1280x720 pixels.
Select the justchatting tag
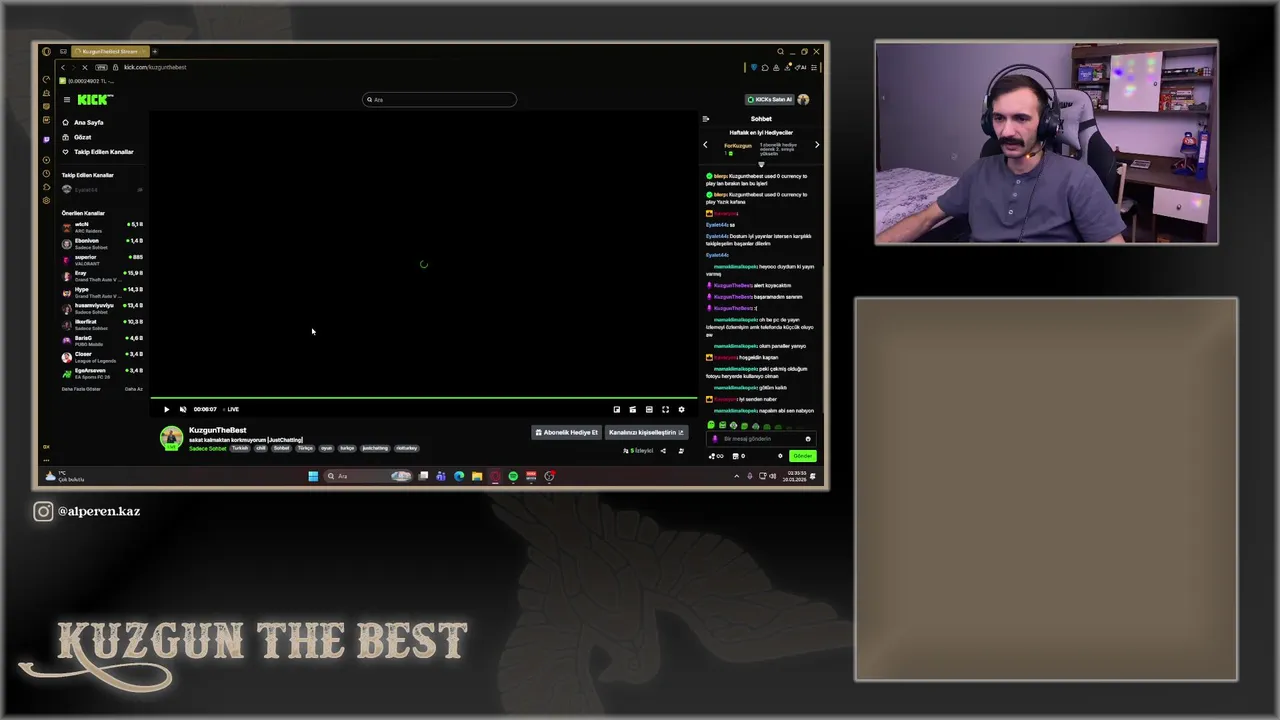(375, 448)
